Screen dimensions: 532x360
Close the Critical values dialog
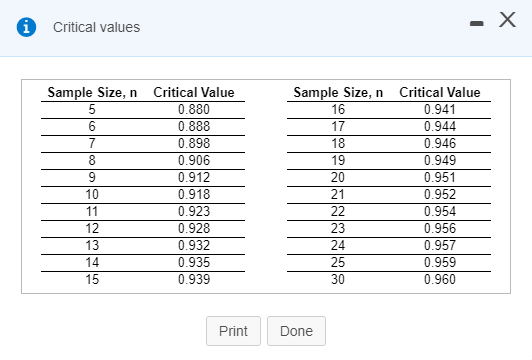tap(508, 20)
